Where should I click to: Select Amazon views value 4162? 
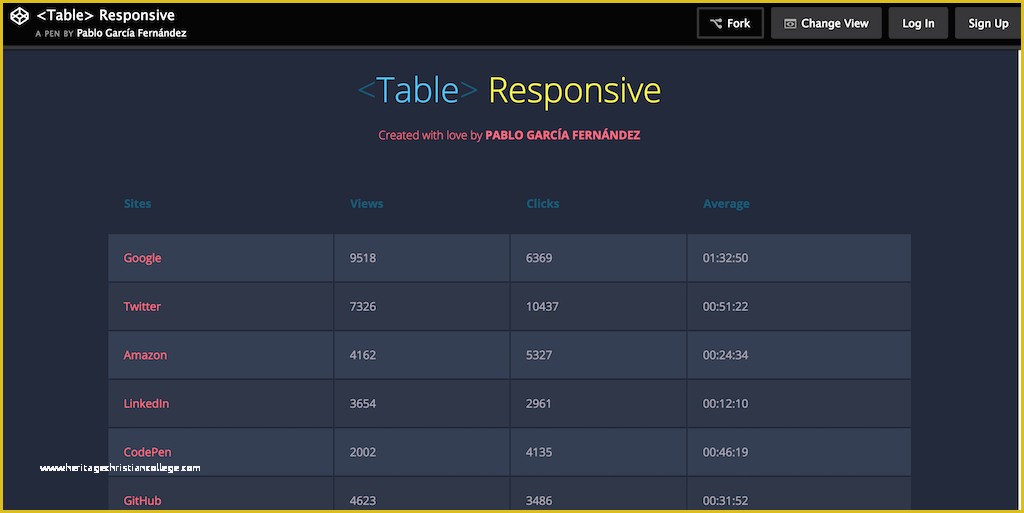[x=362, y=355]
